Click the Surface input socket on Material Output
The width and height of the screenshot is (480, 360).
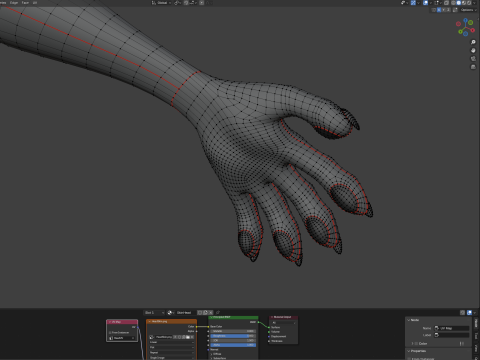pyautogui.click(x=269, y=327)
